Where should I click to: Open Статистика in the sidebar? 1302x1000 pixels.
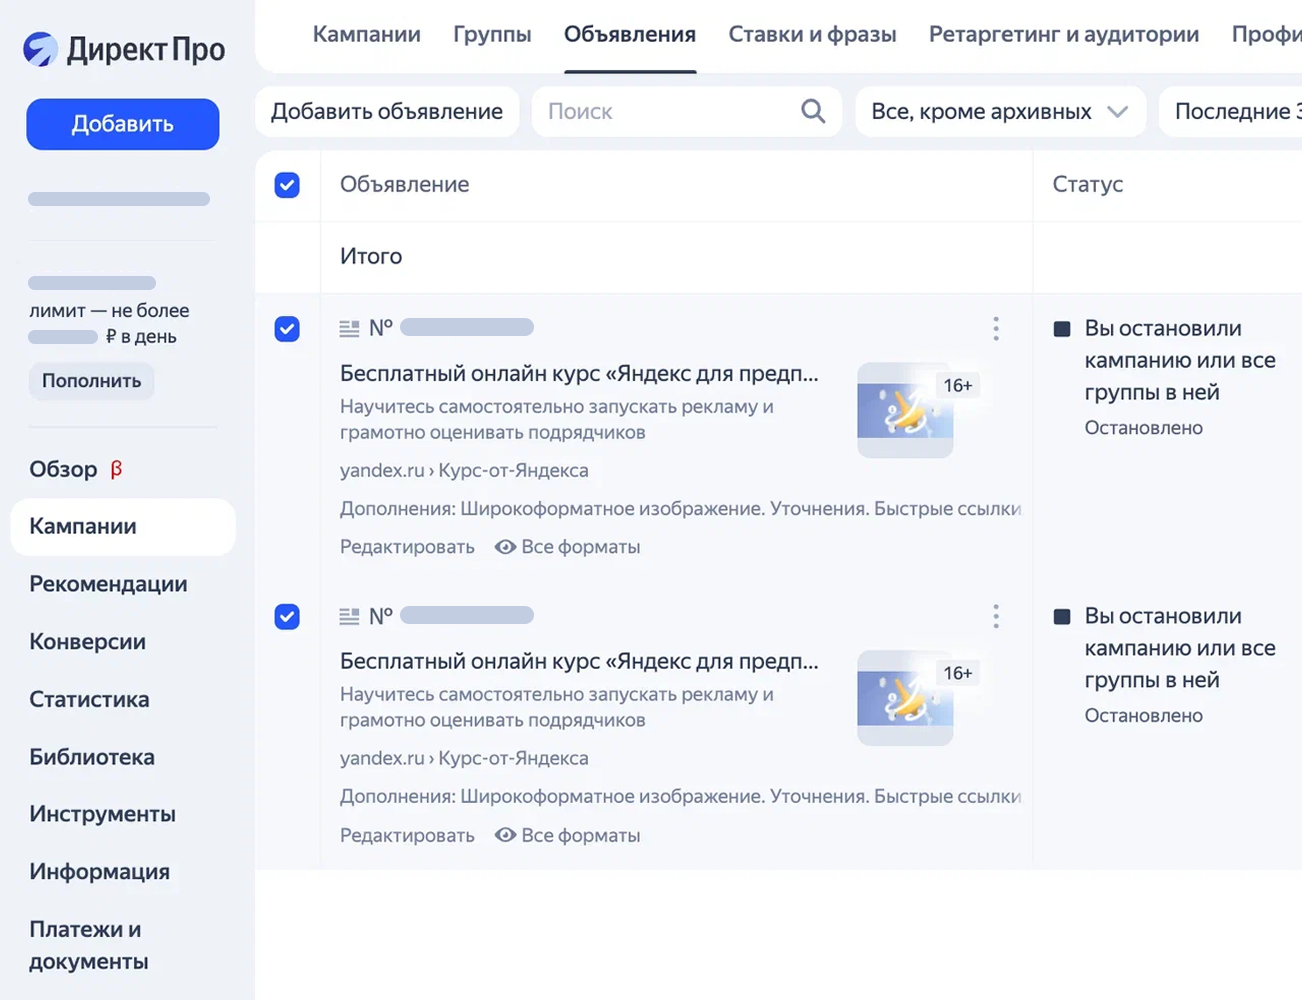pos(89,699)
